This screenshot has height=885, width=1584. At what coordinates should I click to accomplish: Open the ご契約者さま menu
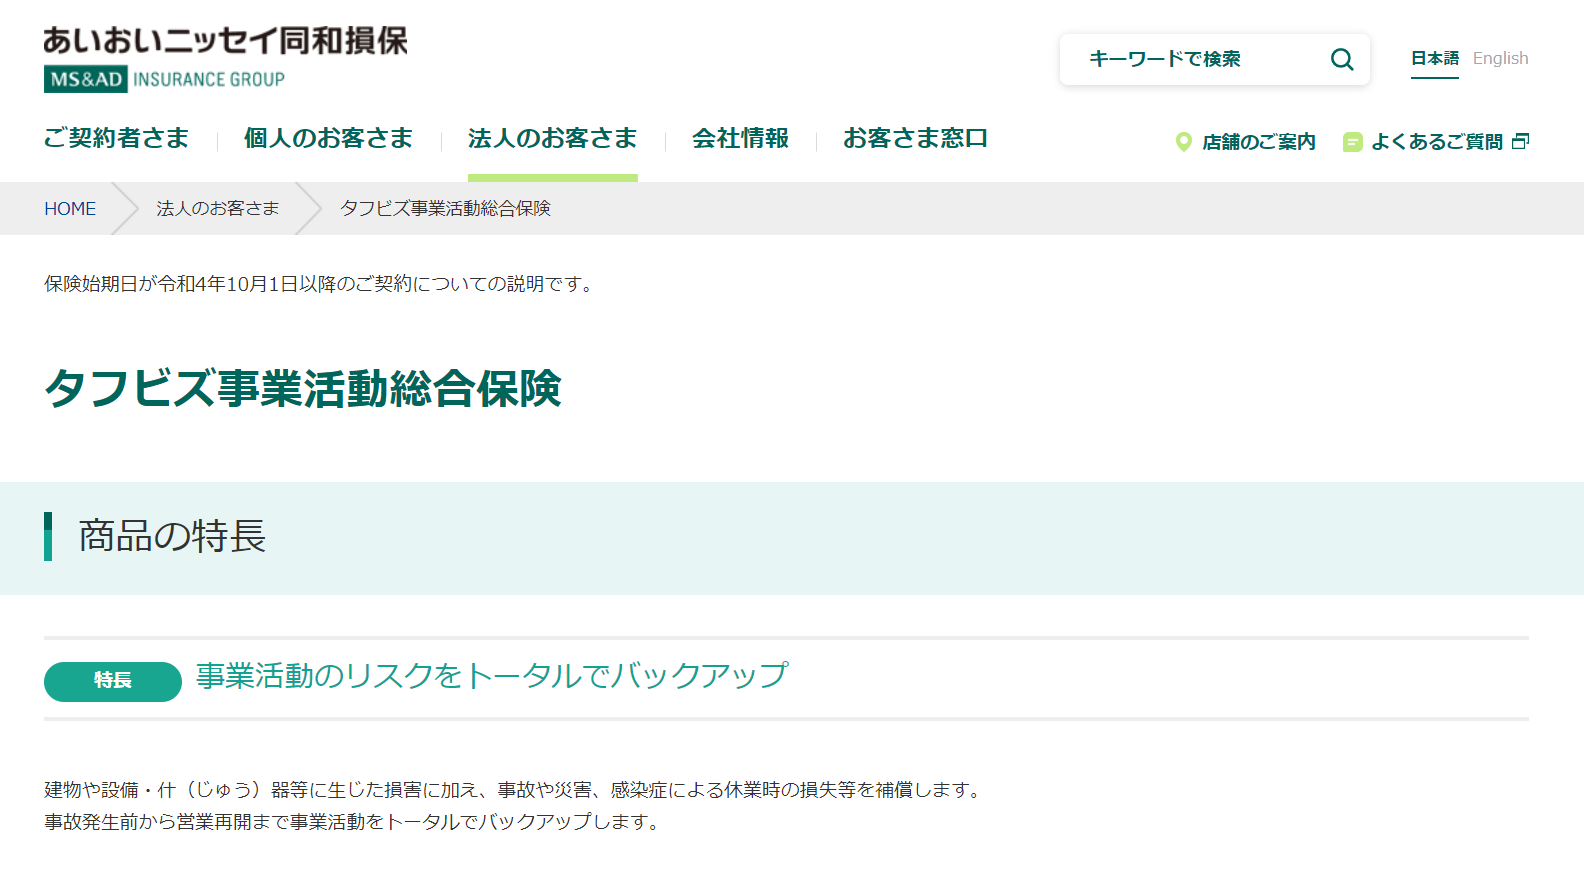116,138
